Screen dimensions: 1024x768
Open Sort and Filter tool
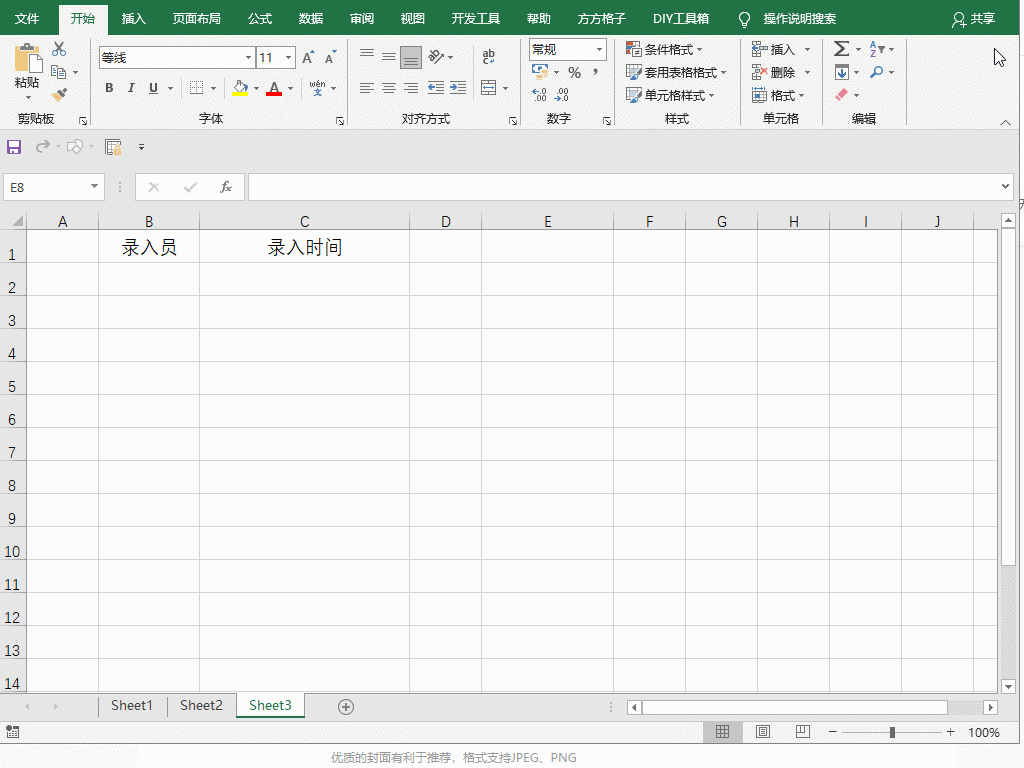coord(876,49)
